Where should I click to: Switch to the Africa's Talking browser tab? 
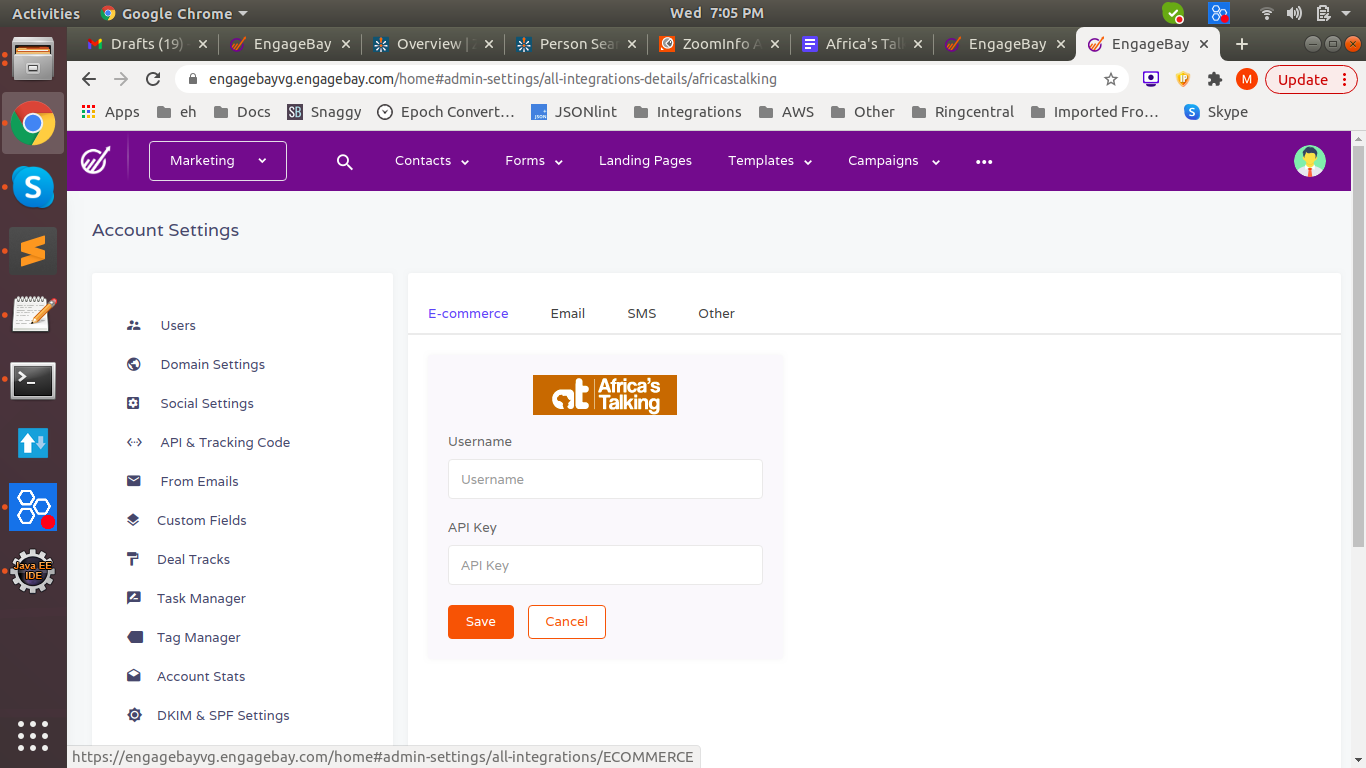862,44
